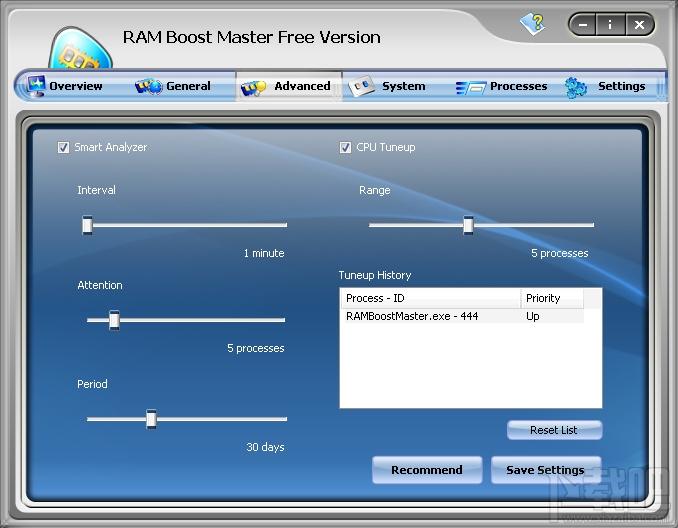The image size is (678, 528).
Task: Disable the CPU Tuneup checkbox
Action: pyautogui.click(x=345, y=147)
